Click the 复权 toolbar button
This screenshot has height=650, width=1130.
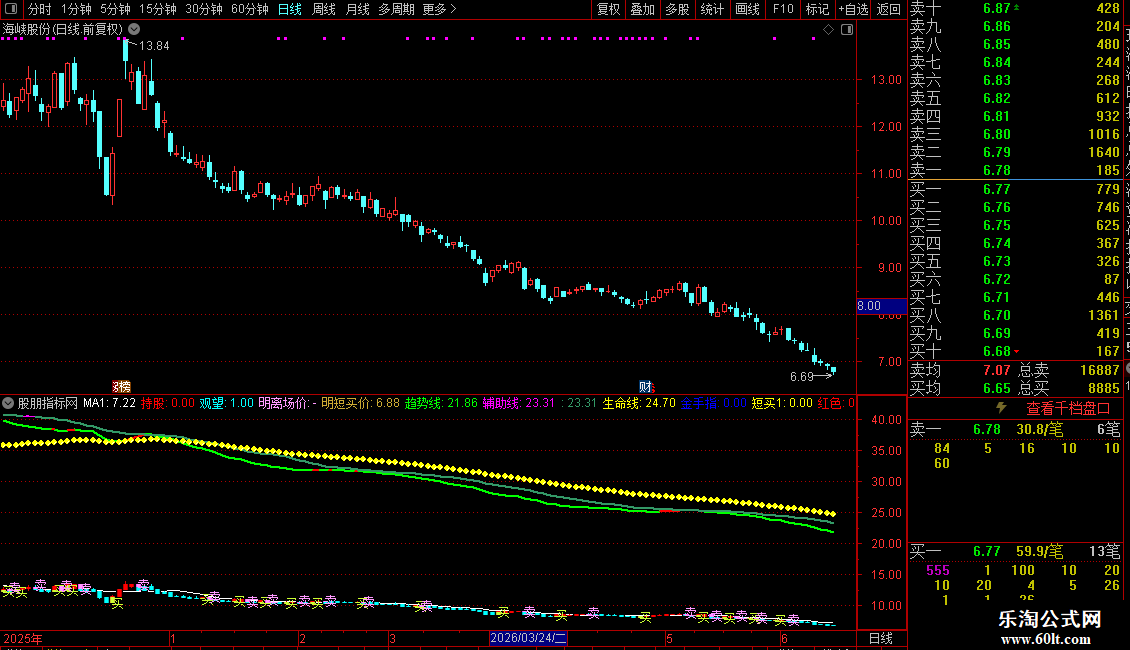coord(608,9)
